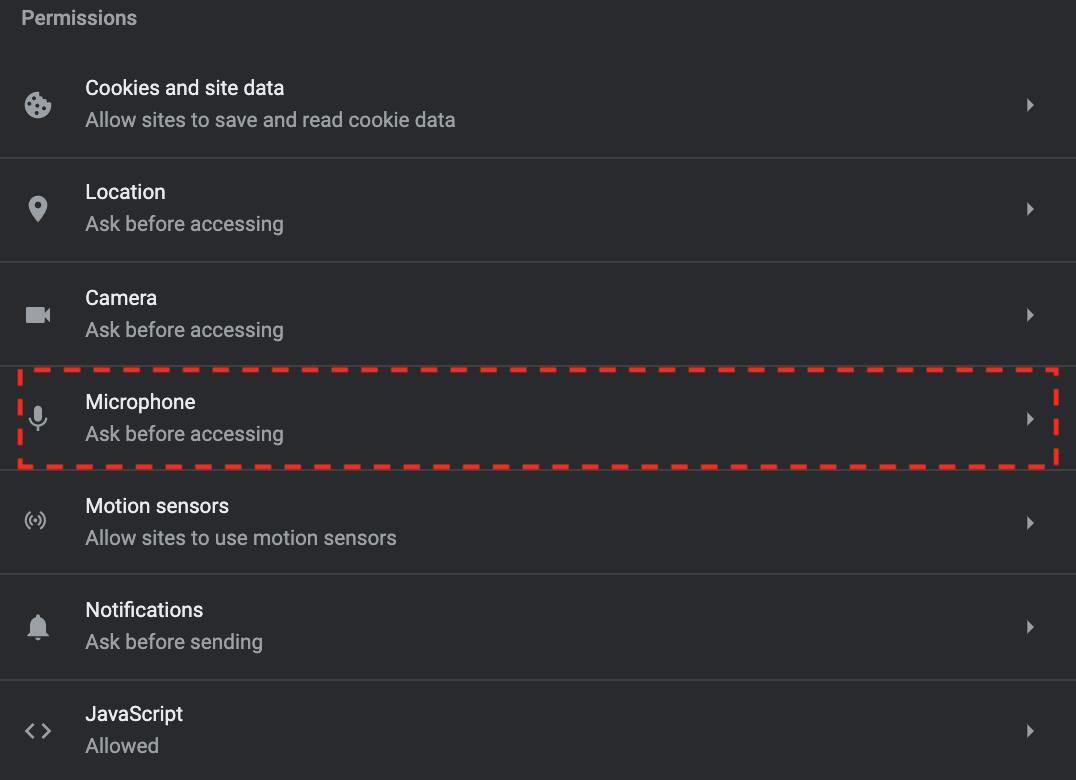Open Microphone permission title

pyautogui.click(x=140, y=402)
